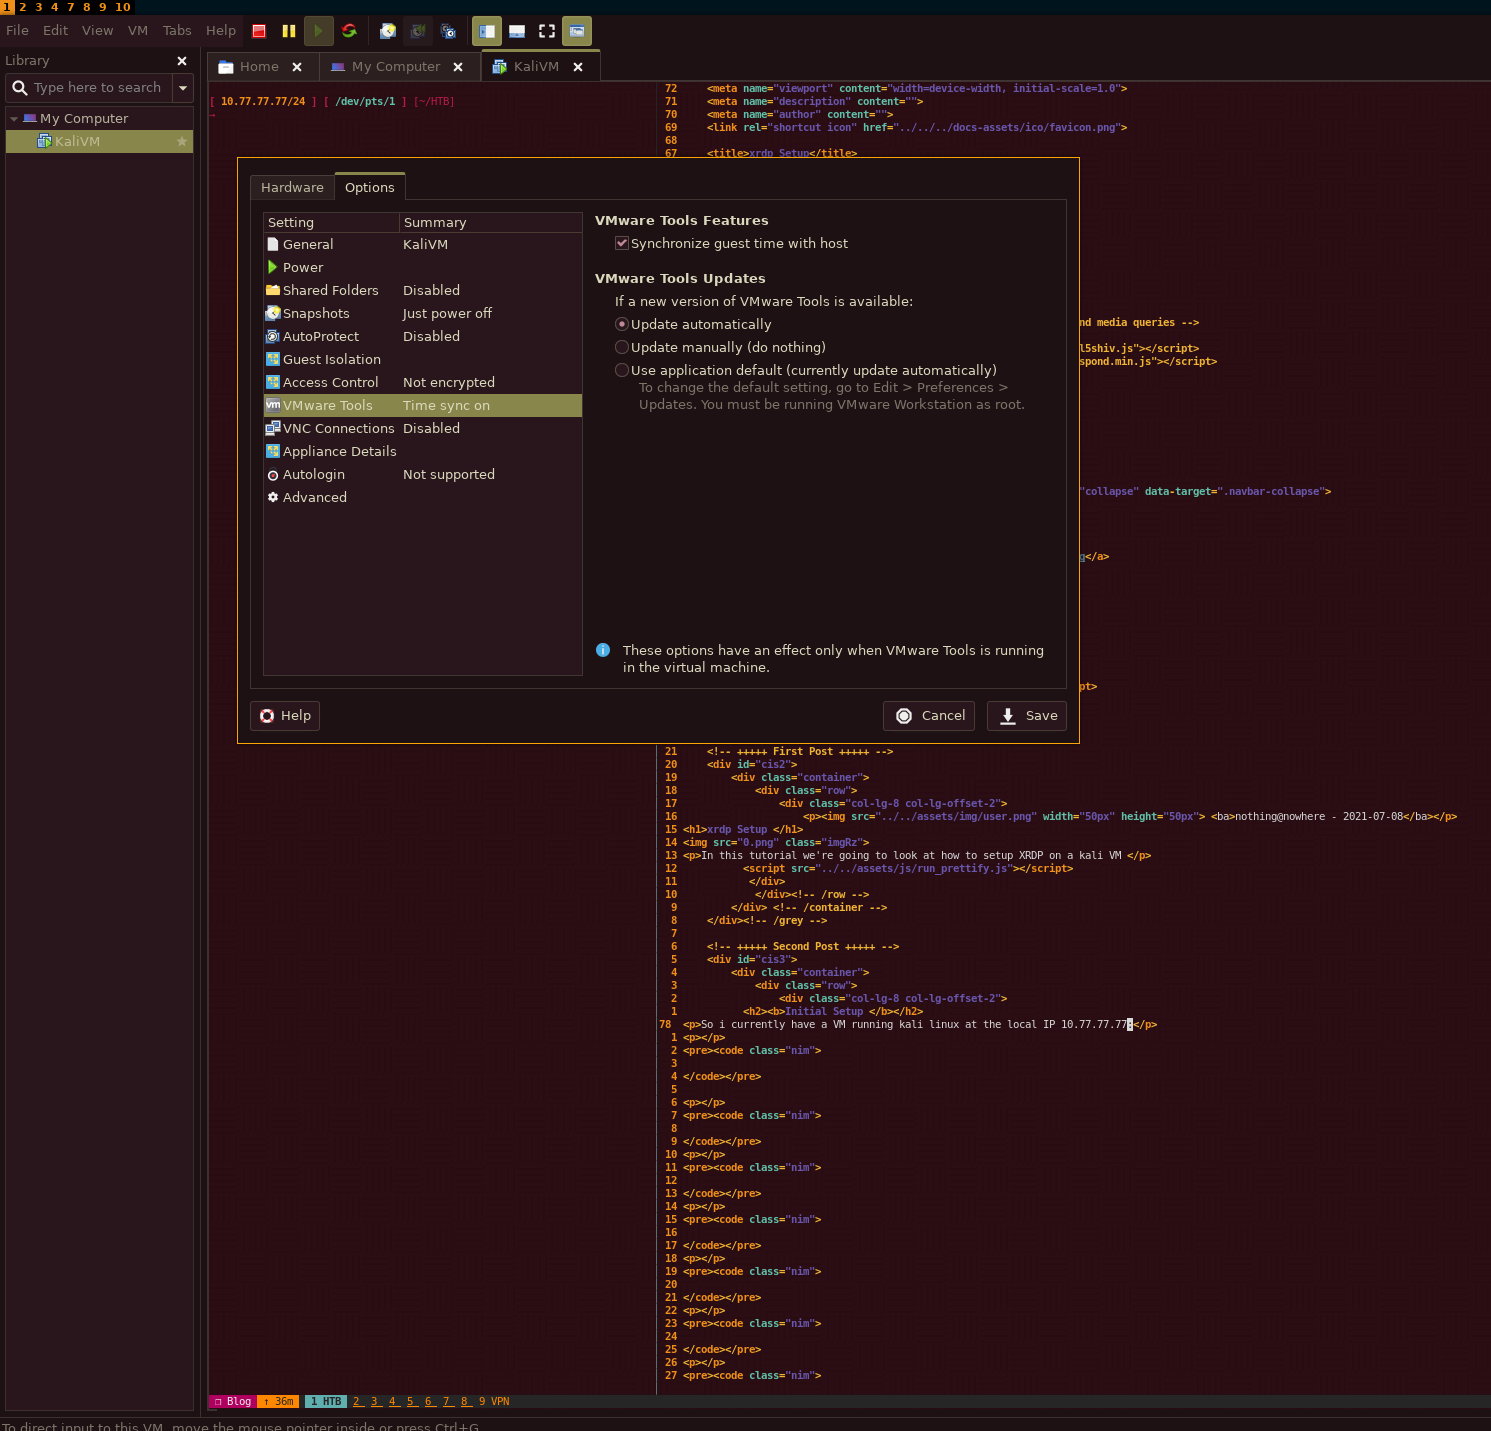Click the Save button
Viewport: 1491px width, 1431px height.
(1027, 716)
